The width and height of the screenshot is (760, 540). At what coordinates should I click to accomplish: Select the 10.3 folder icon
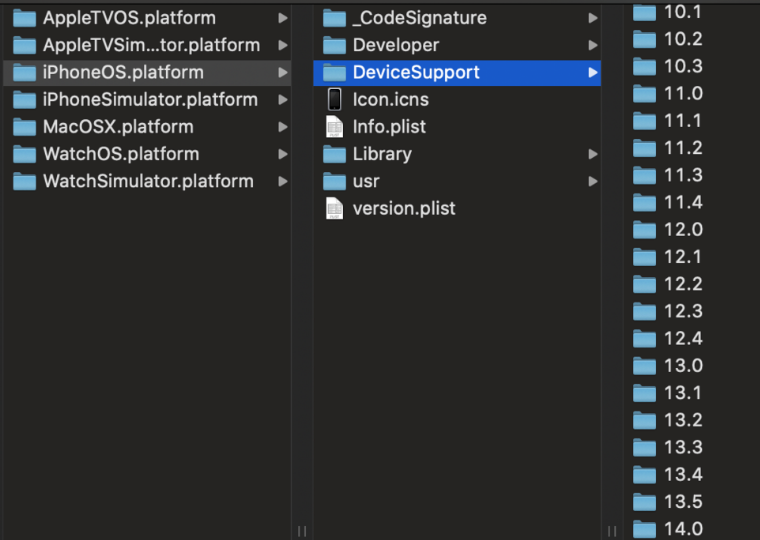(x=645, y=66)
